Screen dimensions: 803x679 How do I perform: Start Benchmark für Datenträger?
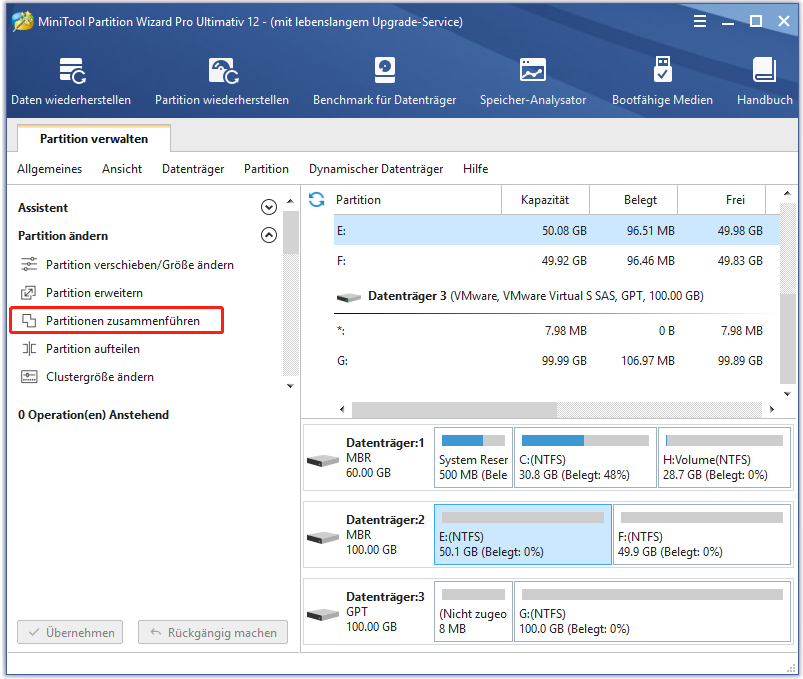point(385,81)
